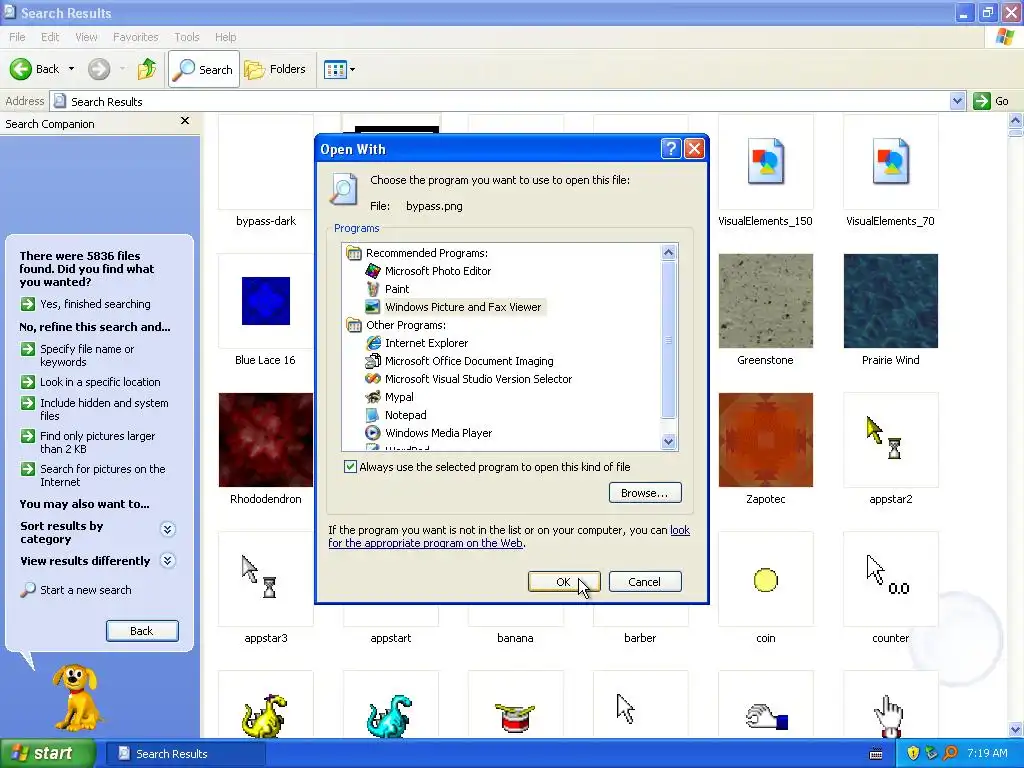Click Back button in Search Companion
1024x768 pixels.
142,631
